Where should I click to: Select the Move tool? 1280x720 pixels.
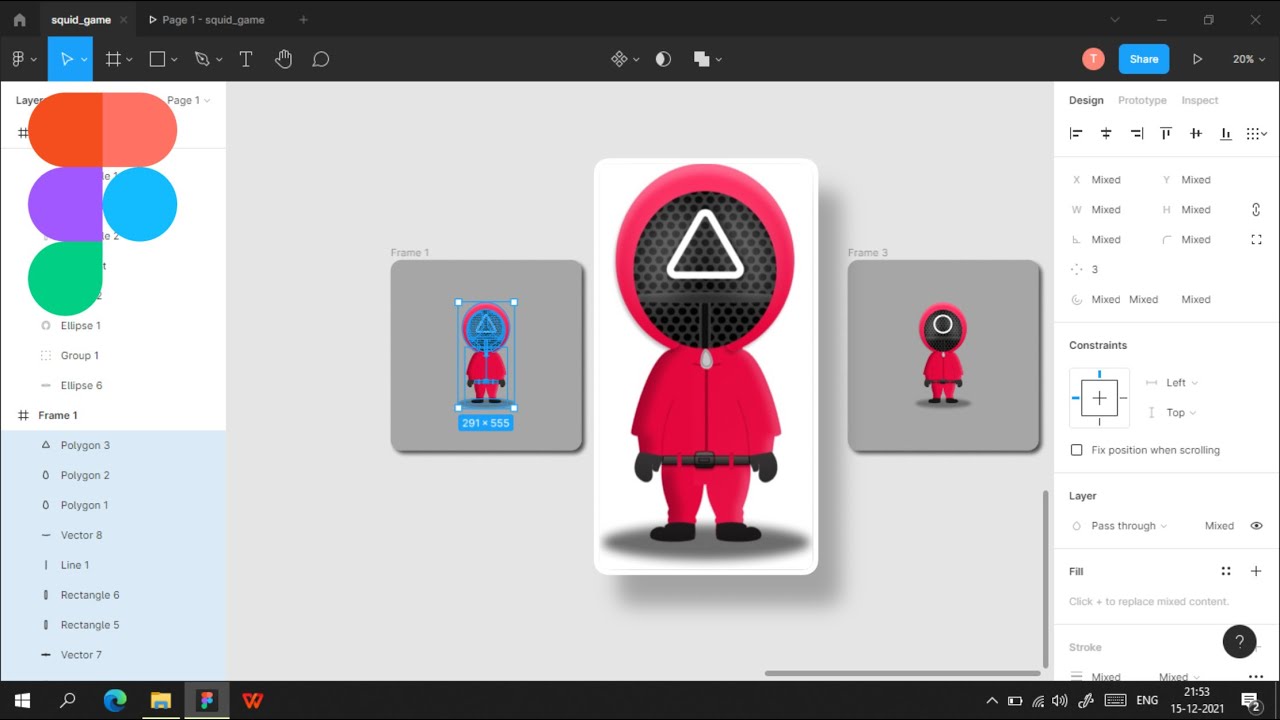[x=66, y=59]
